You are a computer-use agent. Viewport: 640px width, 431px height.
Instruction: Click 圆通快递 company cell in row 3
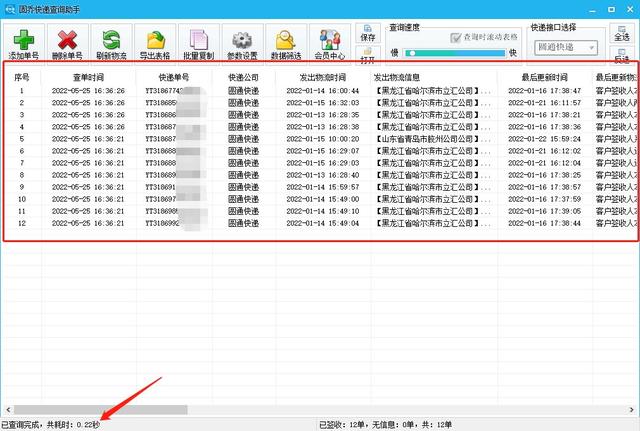click(243, 115)
